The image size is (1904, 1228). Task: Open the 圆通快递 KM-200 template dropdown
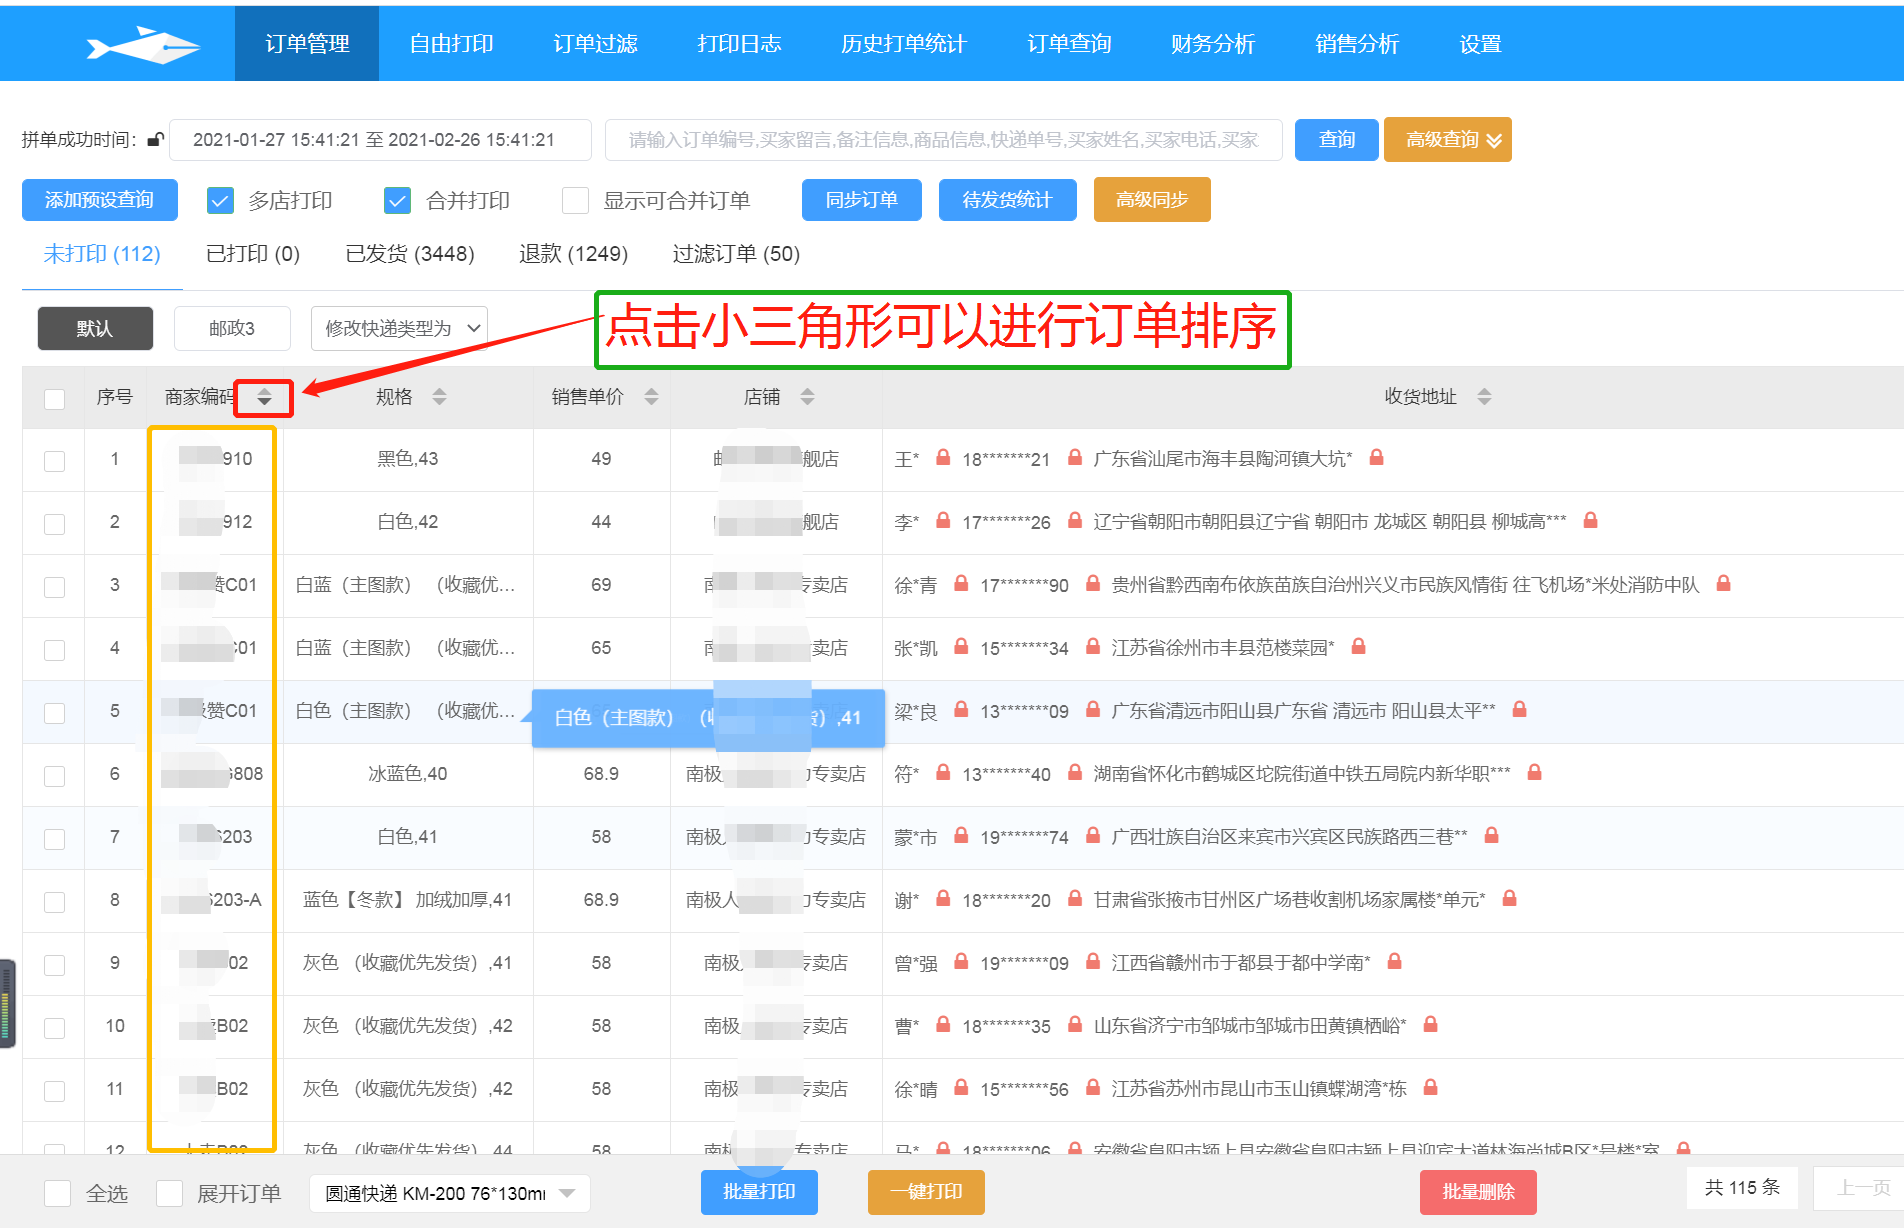450,1193
